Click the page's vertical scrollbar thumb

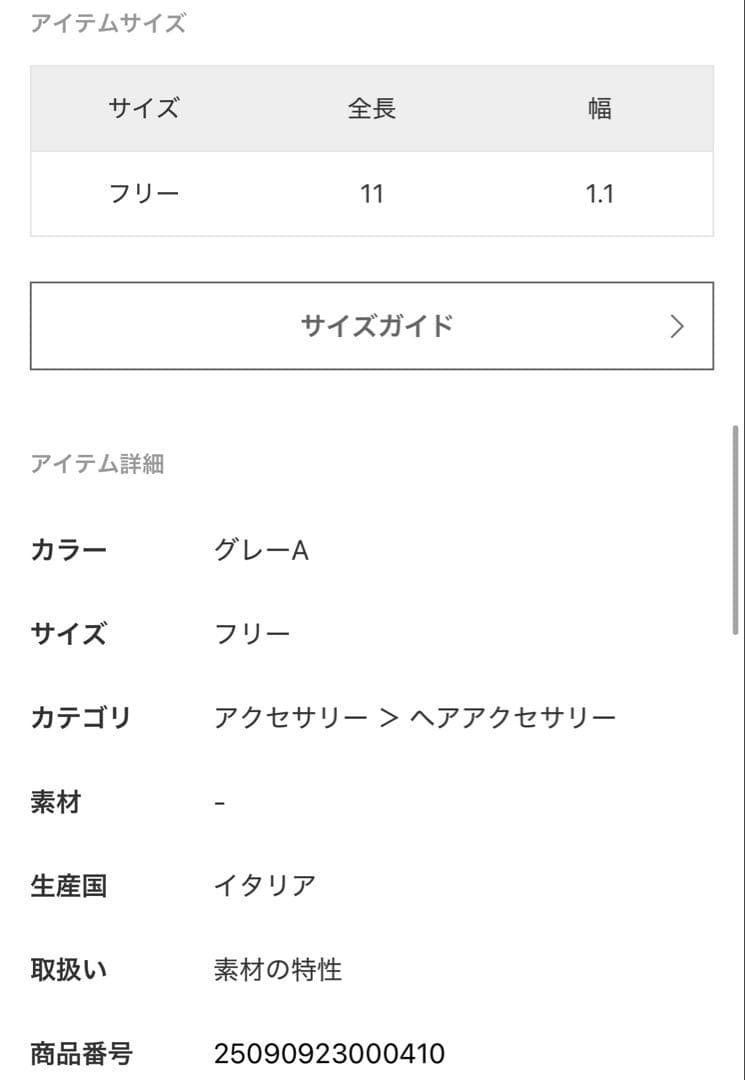736,530
